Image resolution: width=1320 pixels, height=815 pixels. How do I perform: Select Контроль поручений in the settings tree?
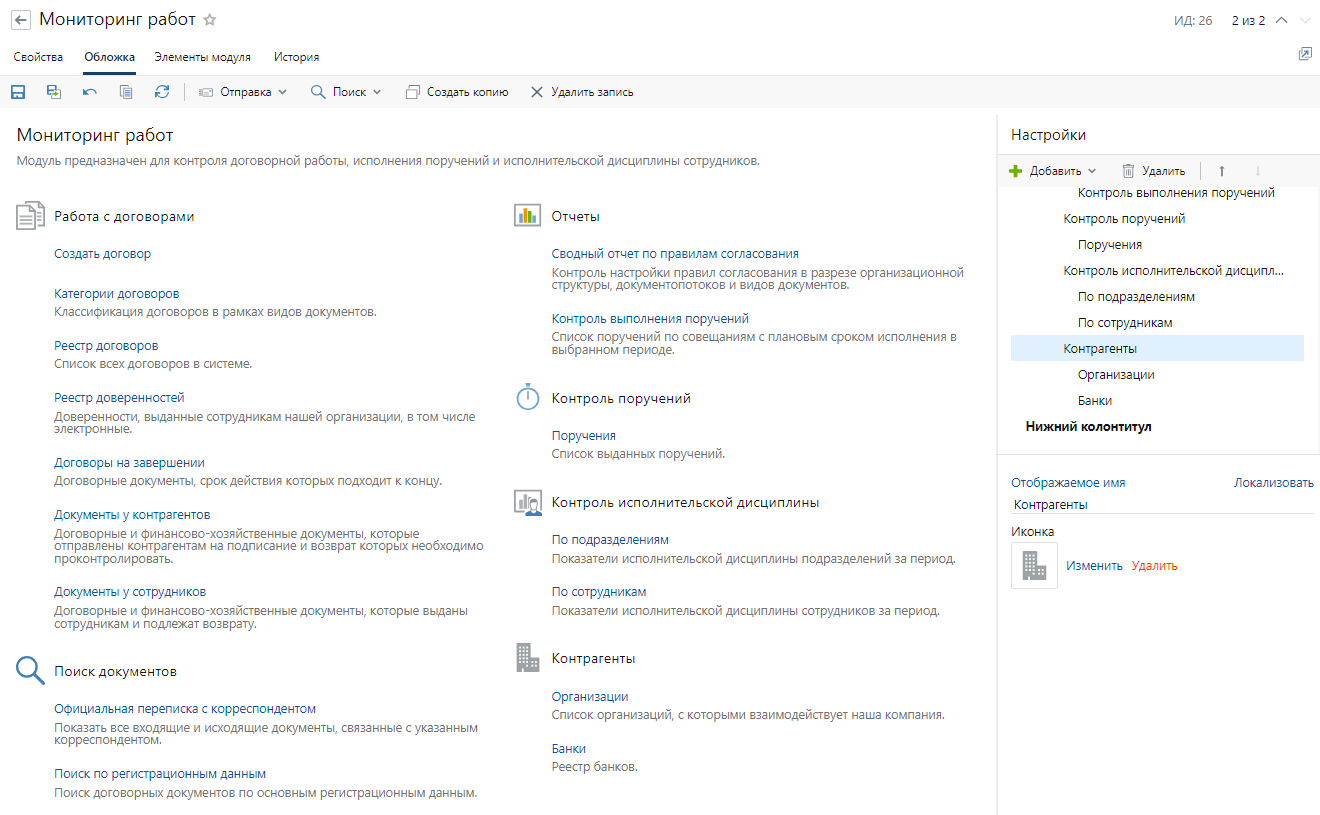point(1124,219)
